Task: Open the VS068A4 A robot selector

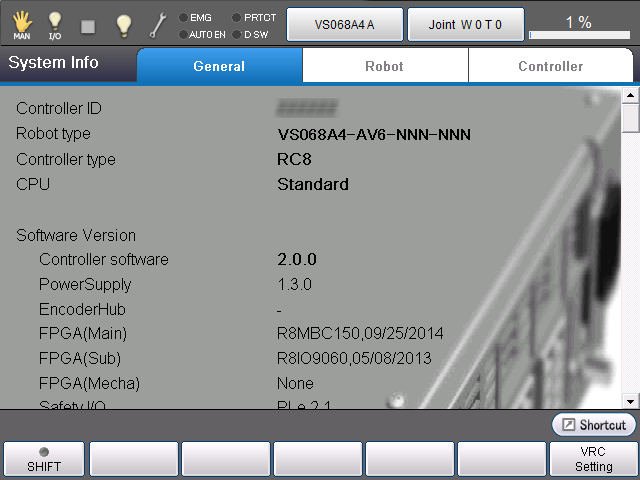Action: (x=345, y=24)
